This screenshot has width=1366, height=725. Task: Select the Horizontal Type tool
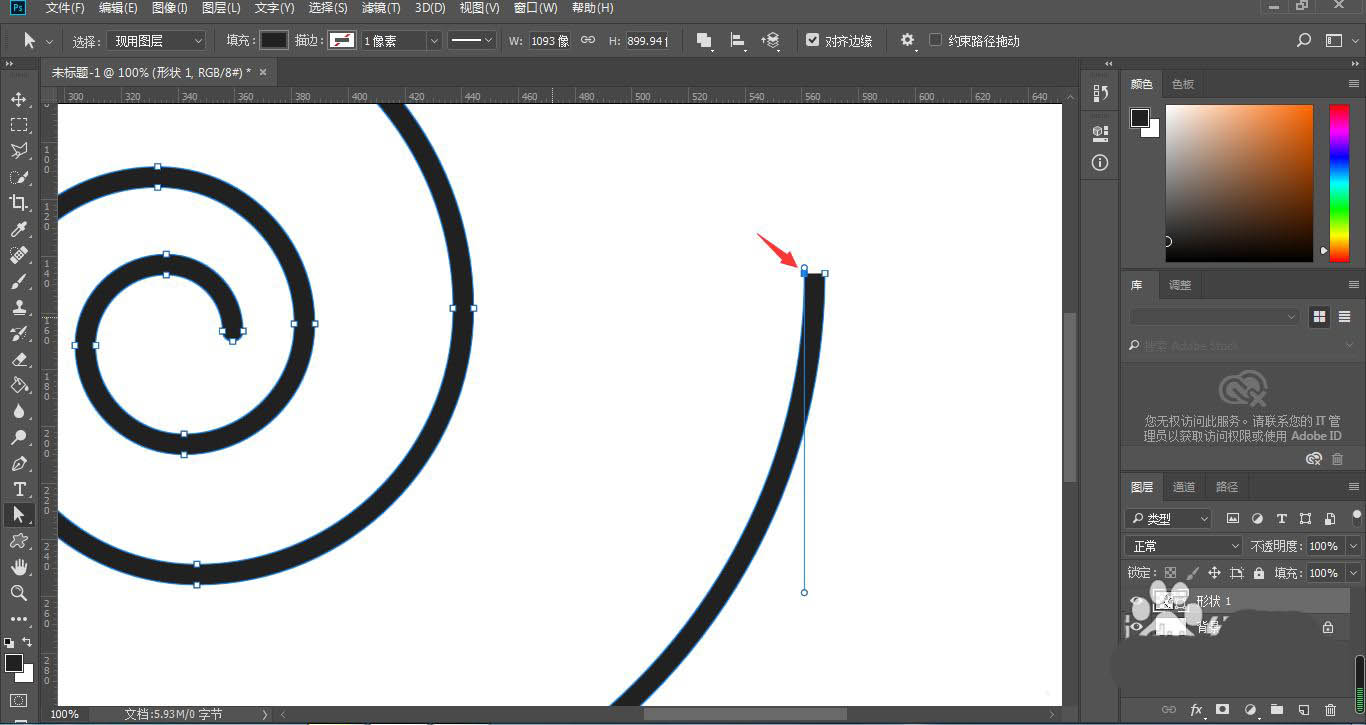pyautogui.click(x=18, y=489)
